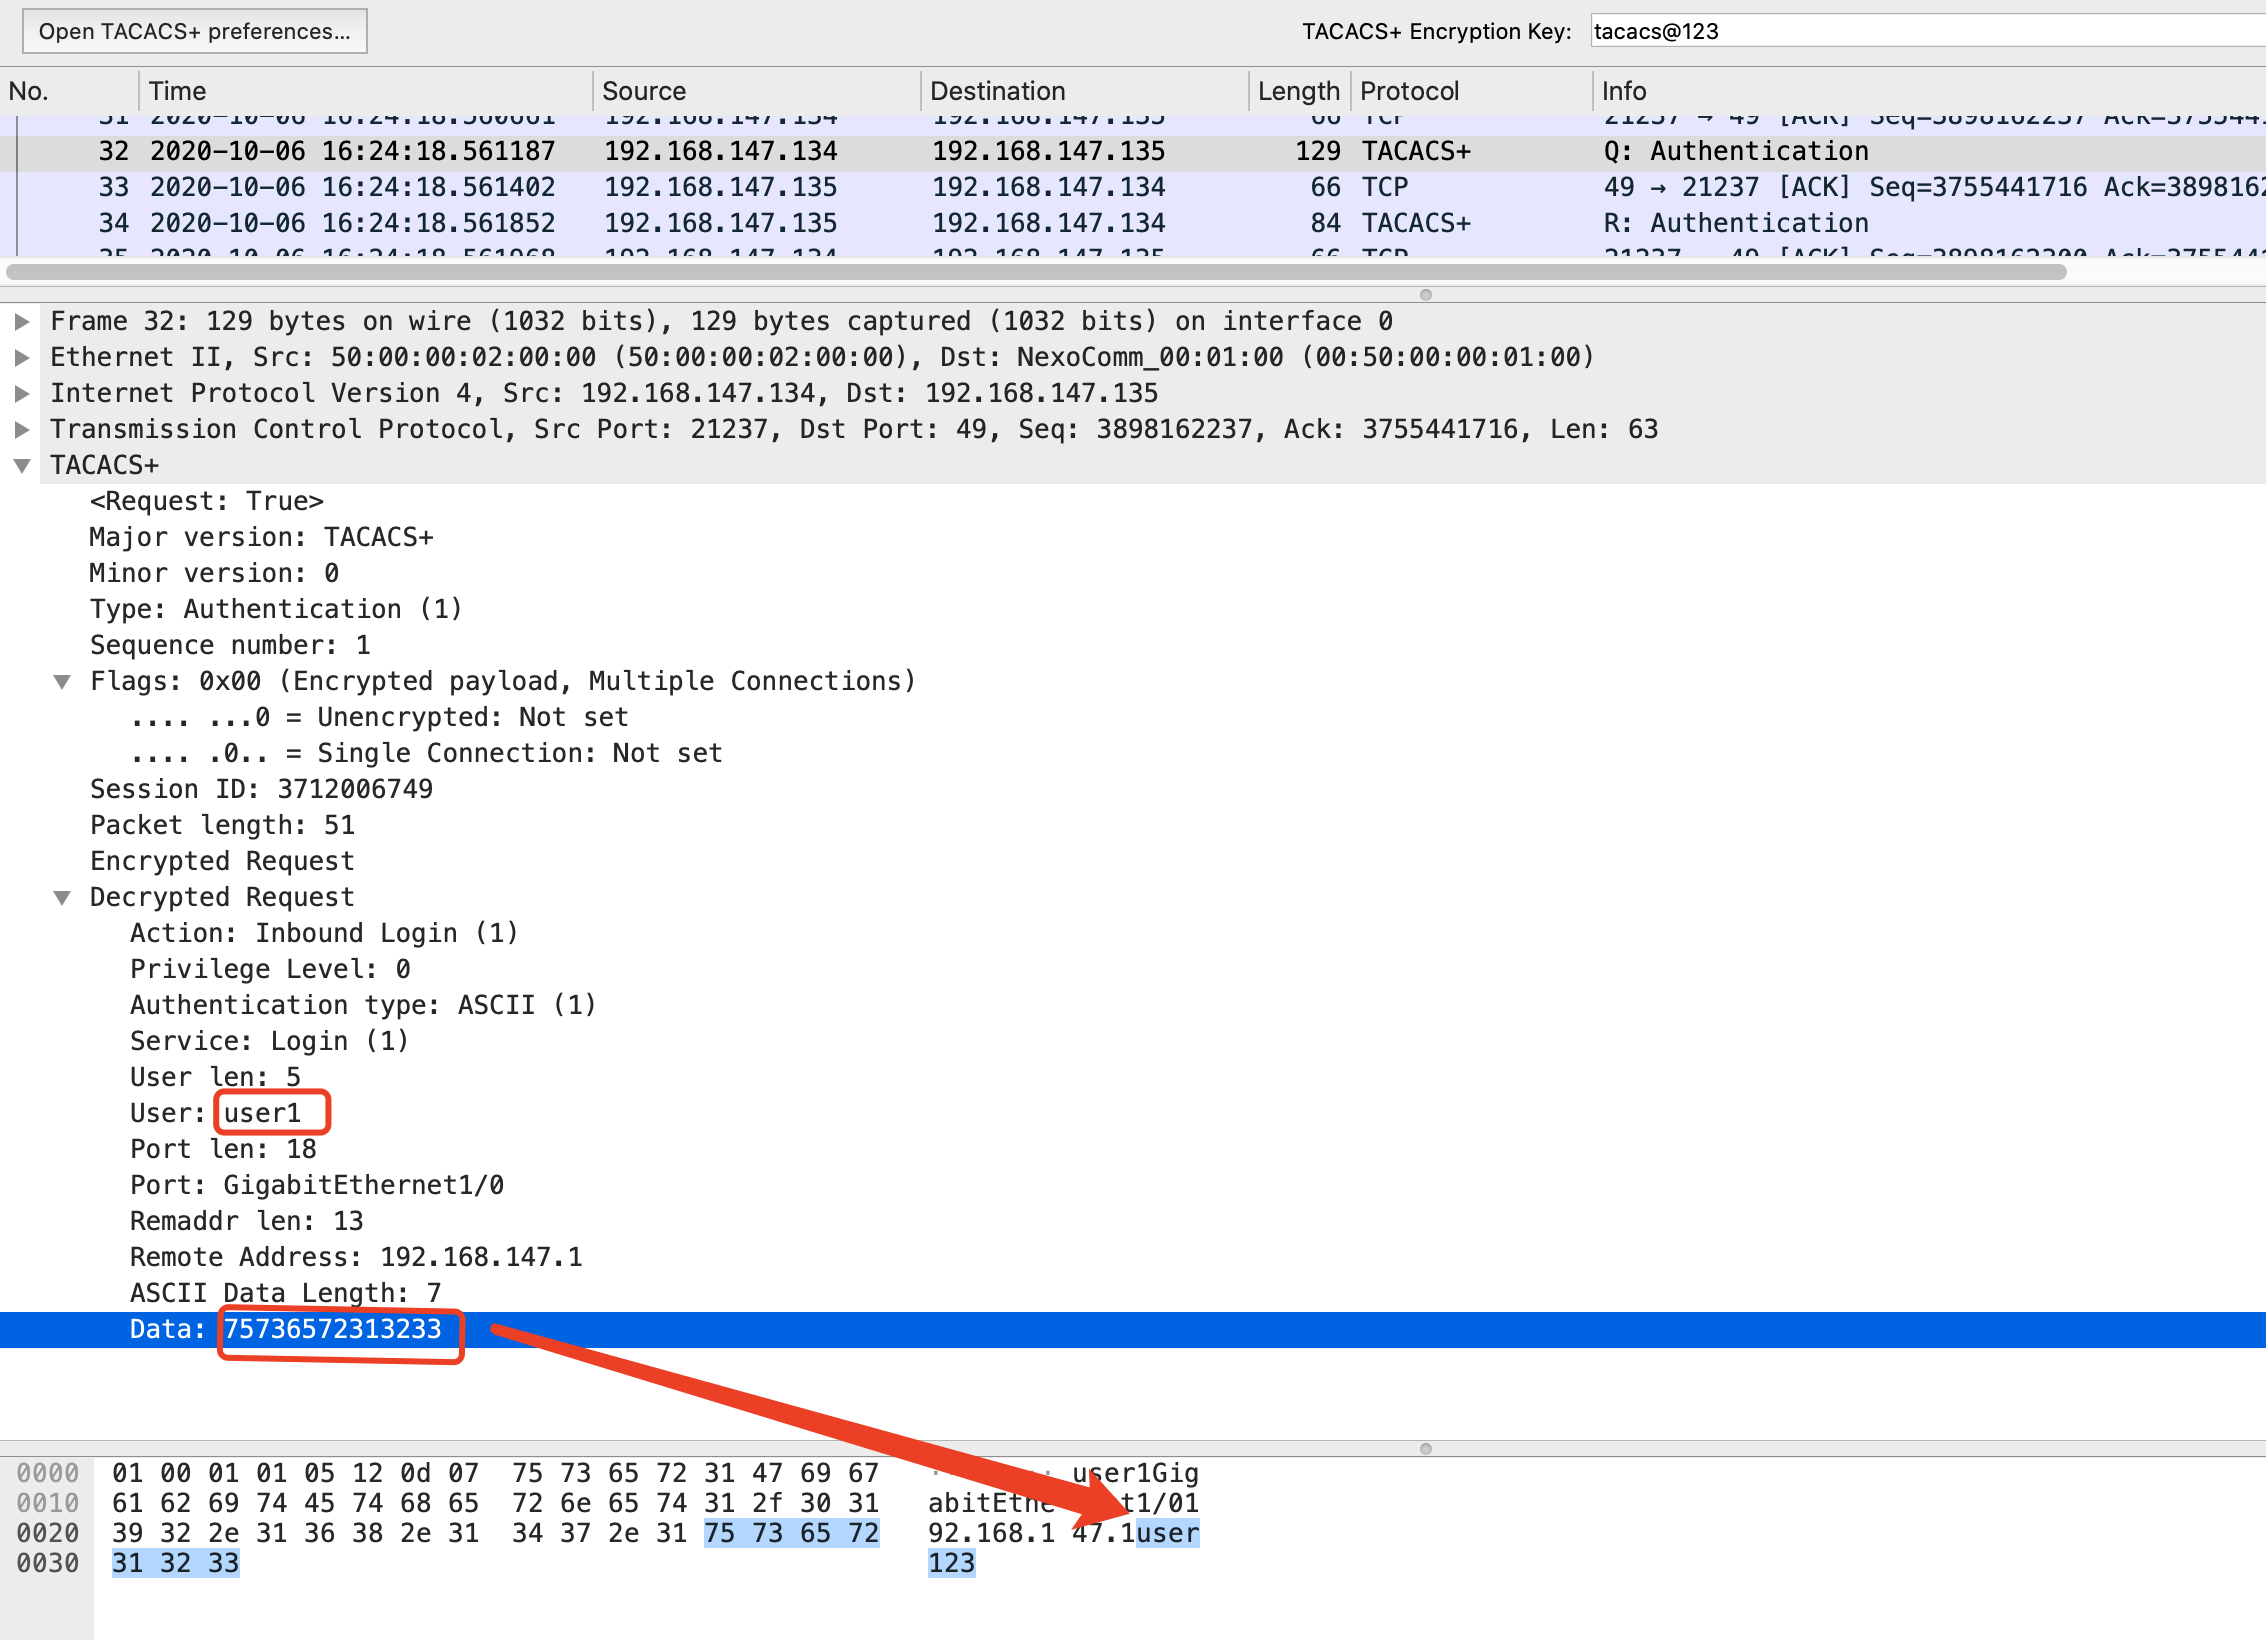Viewport: 2266px width, 1640px height.
Task: Select the Encrypted Request line
Action: (222, 861)
